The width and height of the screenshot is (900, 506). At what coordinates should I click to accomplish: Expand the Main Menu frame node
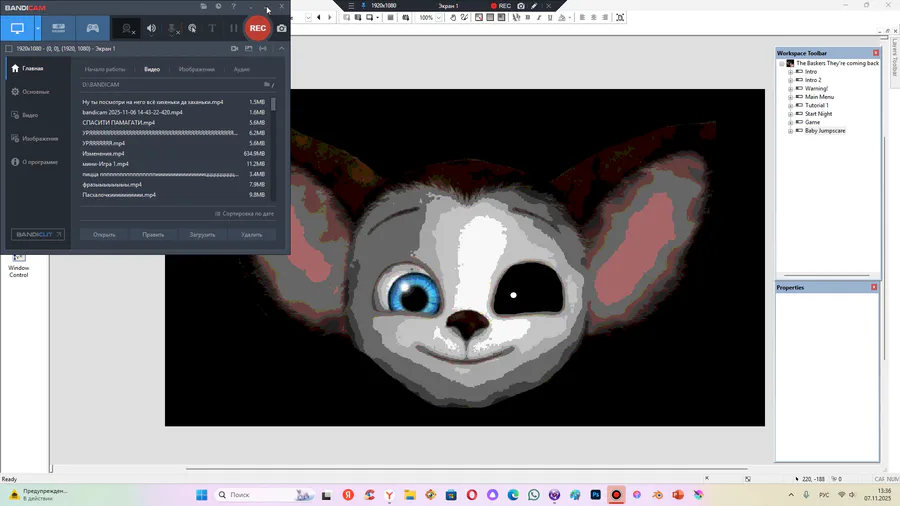[x=790, y=97]
